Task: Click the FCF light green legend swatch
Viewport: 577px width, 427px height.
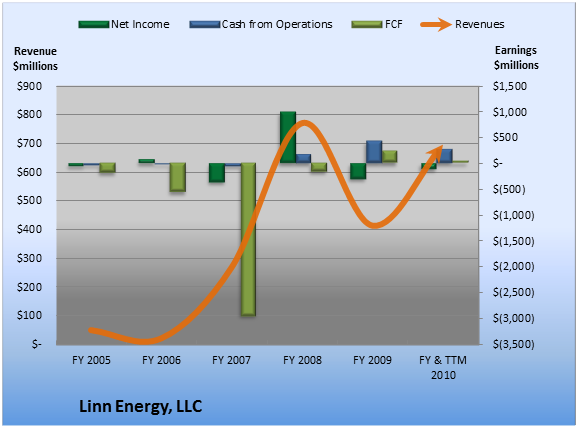Action: pos(367,25)
